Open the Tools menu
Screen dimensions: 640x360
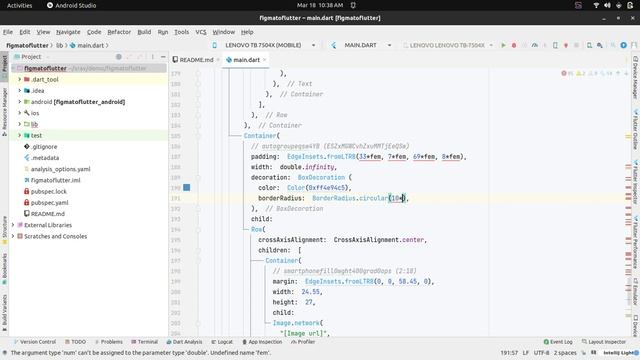click(x=182, y=32)
